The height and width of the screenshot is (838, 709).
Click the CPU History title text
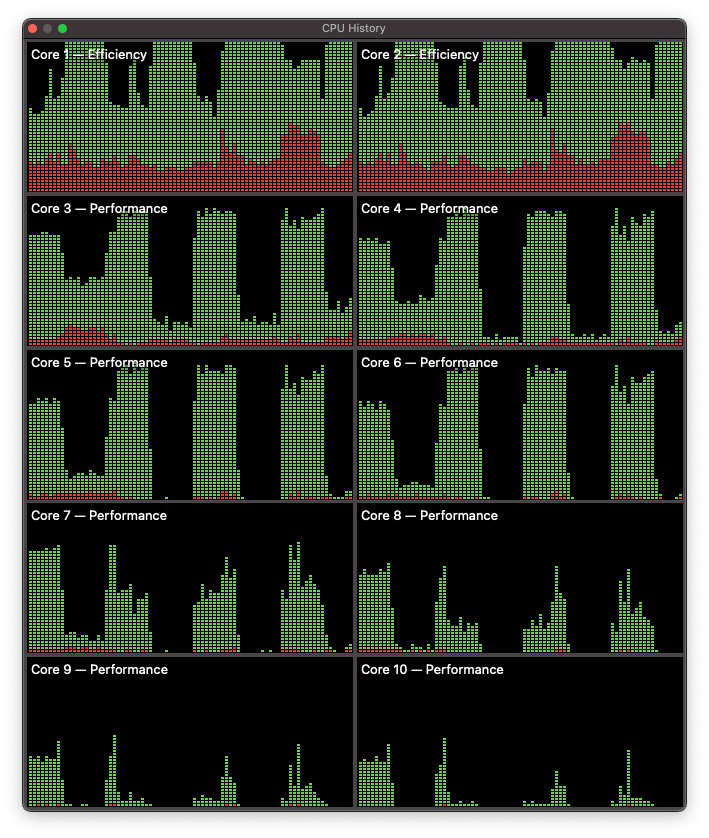tap(353, 28)
